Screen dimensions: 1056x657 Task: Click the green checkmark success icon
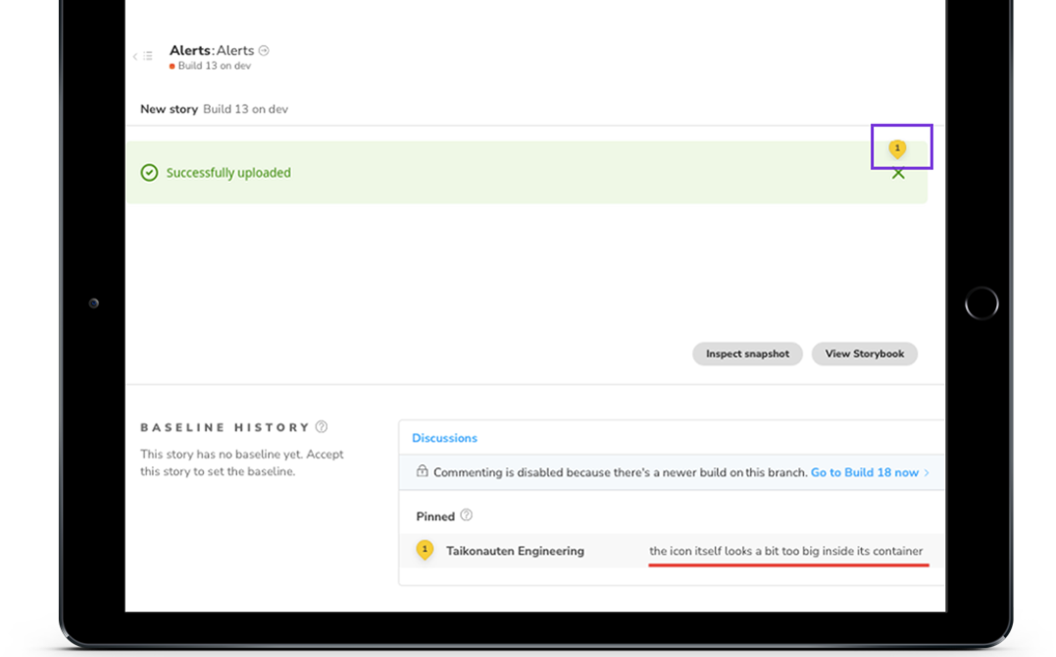[x=149, y=173]
